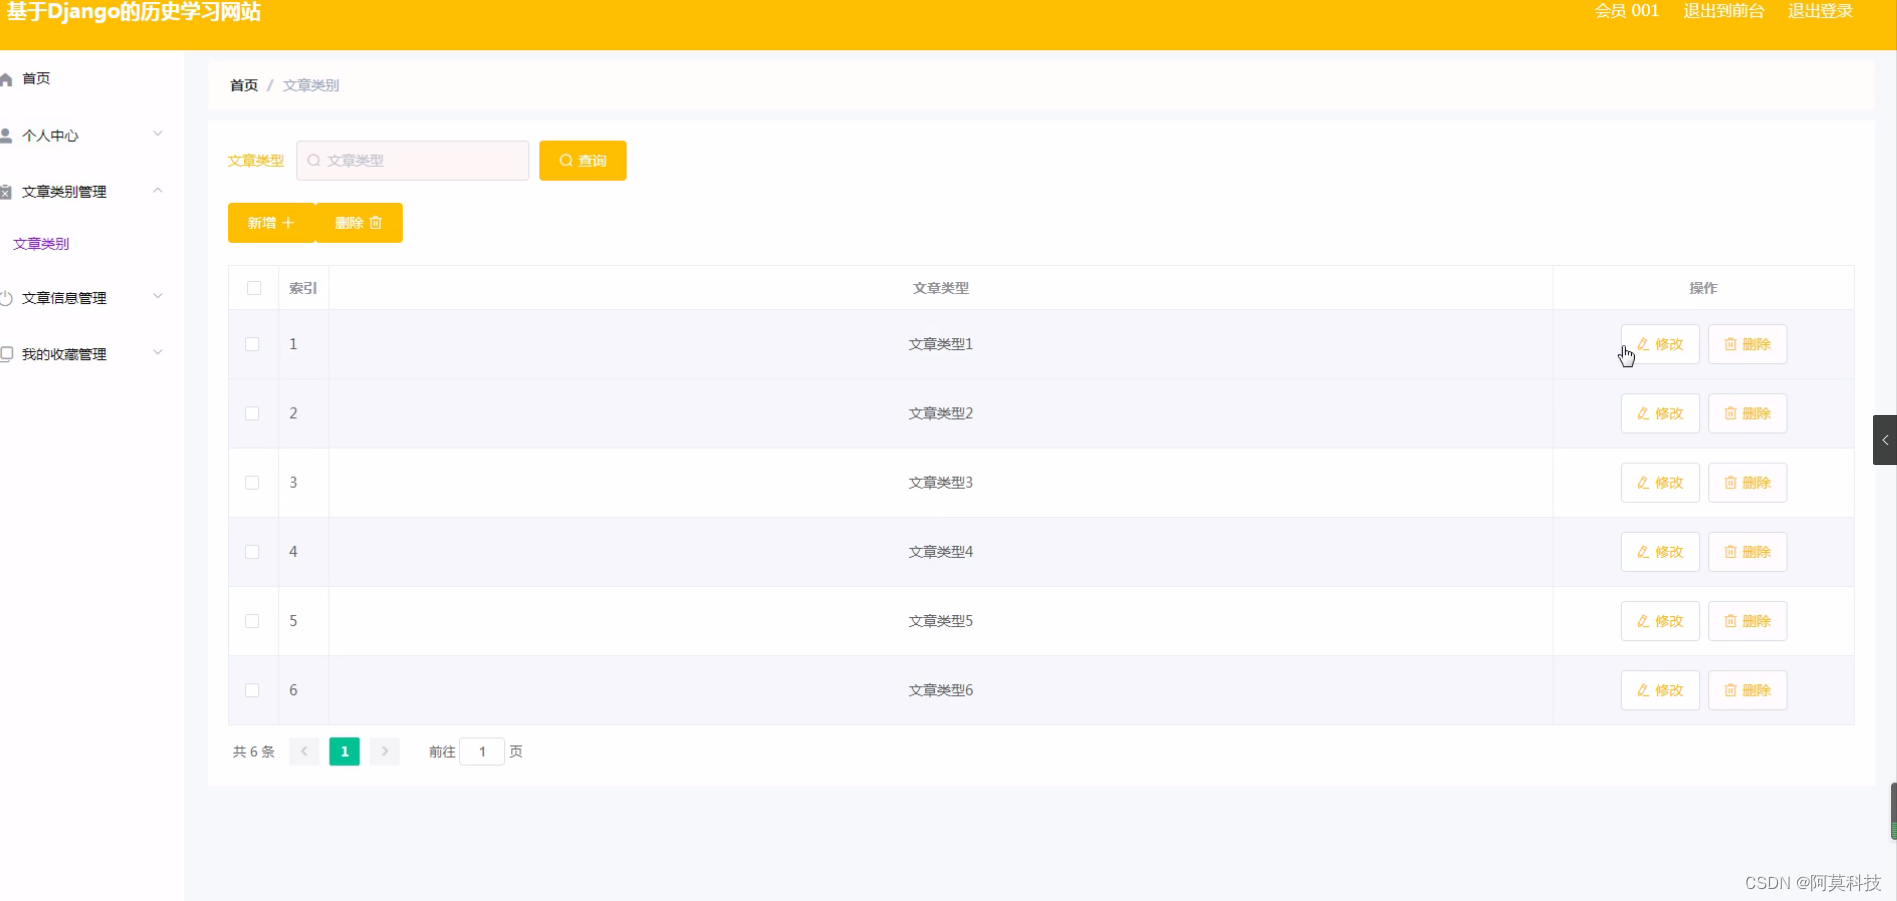Image resolution: width=1897 pixels, height=901 pixels.
Task: Click 会员 001 in header
Action: (1627, 11)
